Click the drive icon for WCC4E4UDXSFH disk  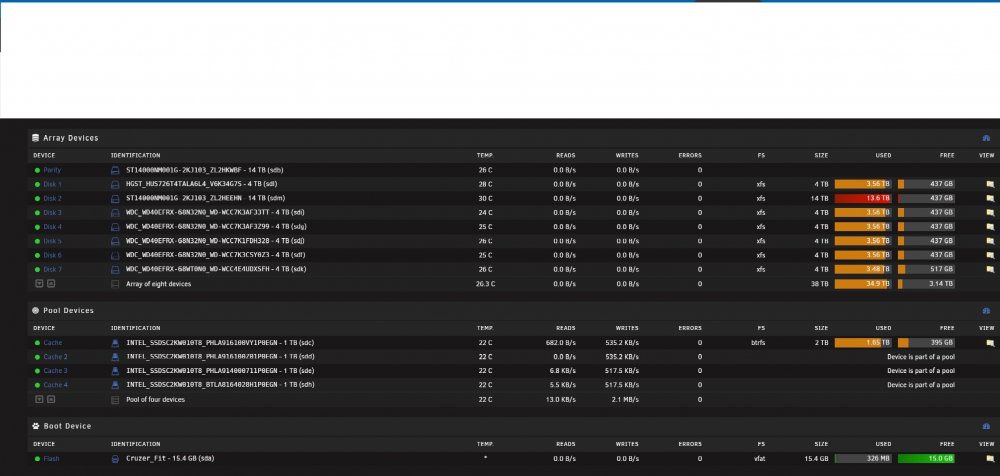[115, 269]
